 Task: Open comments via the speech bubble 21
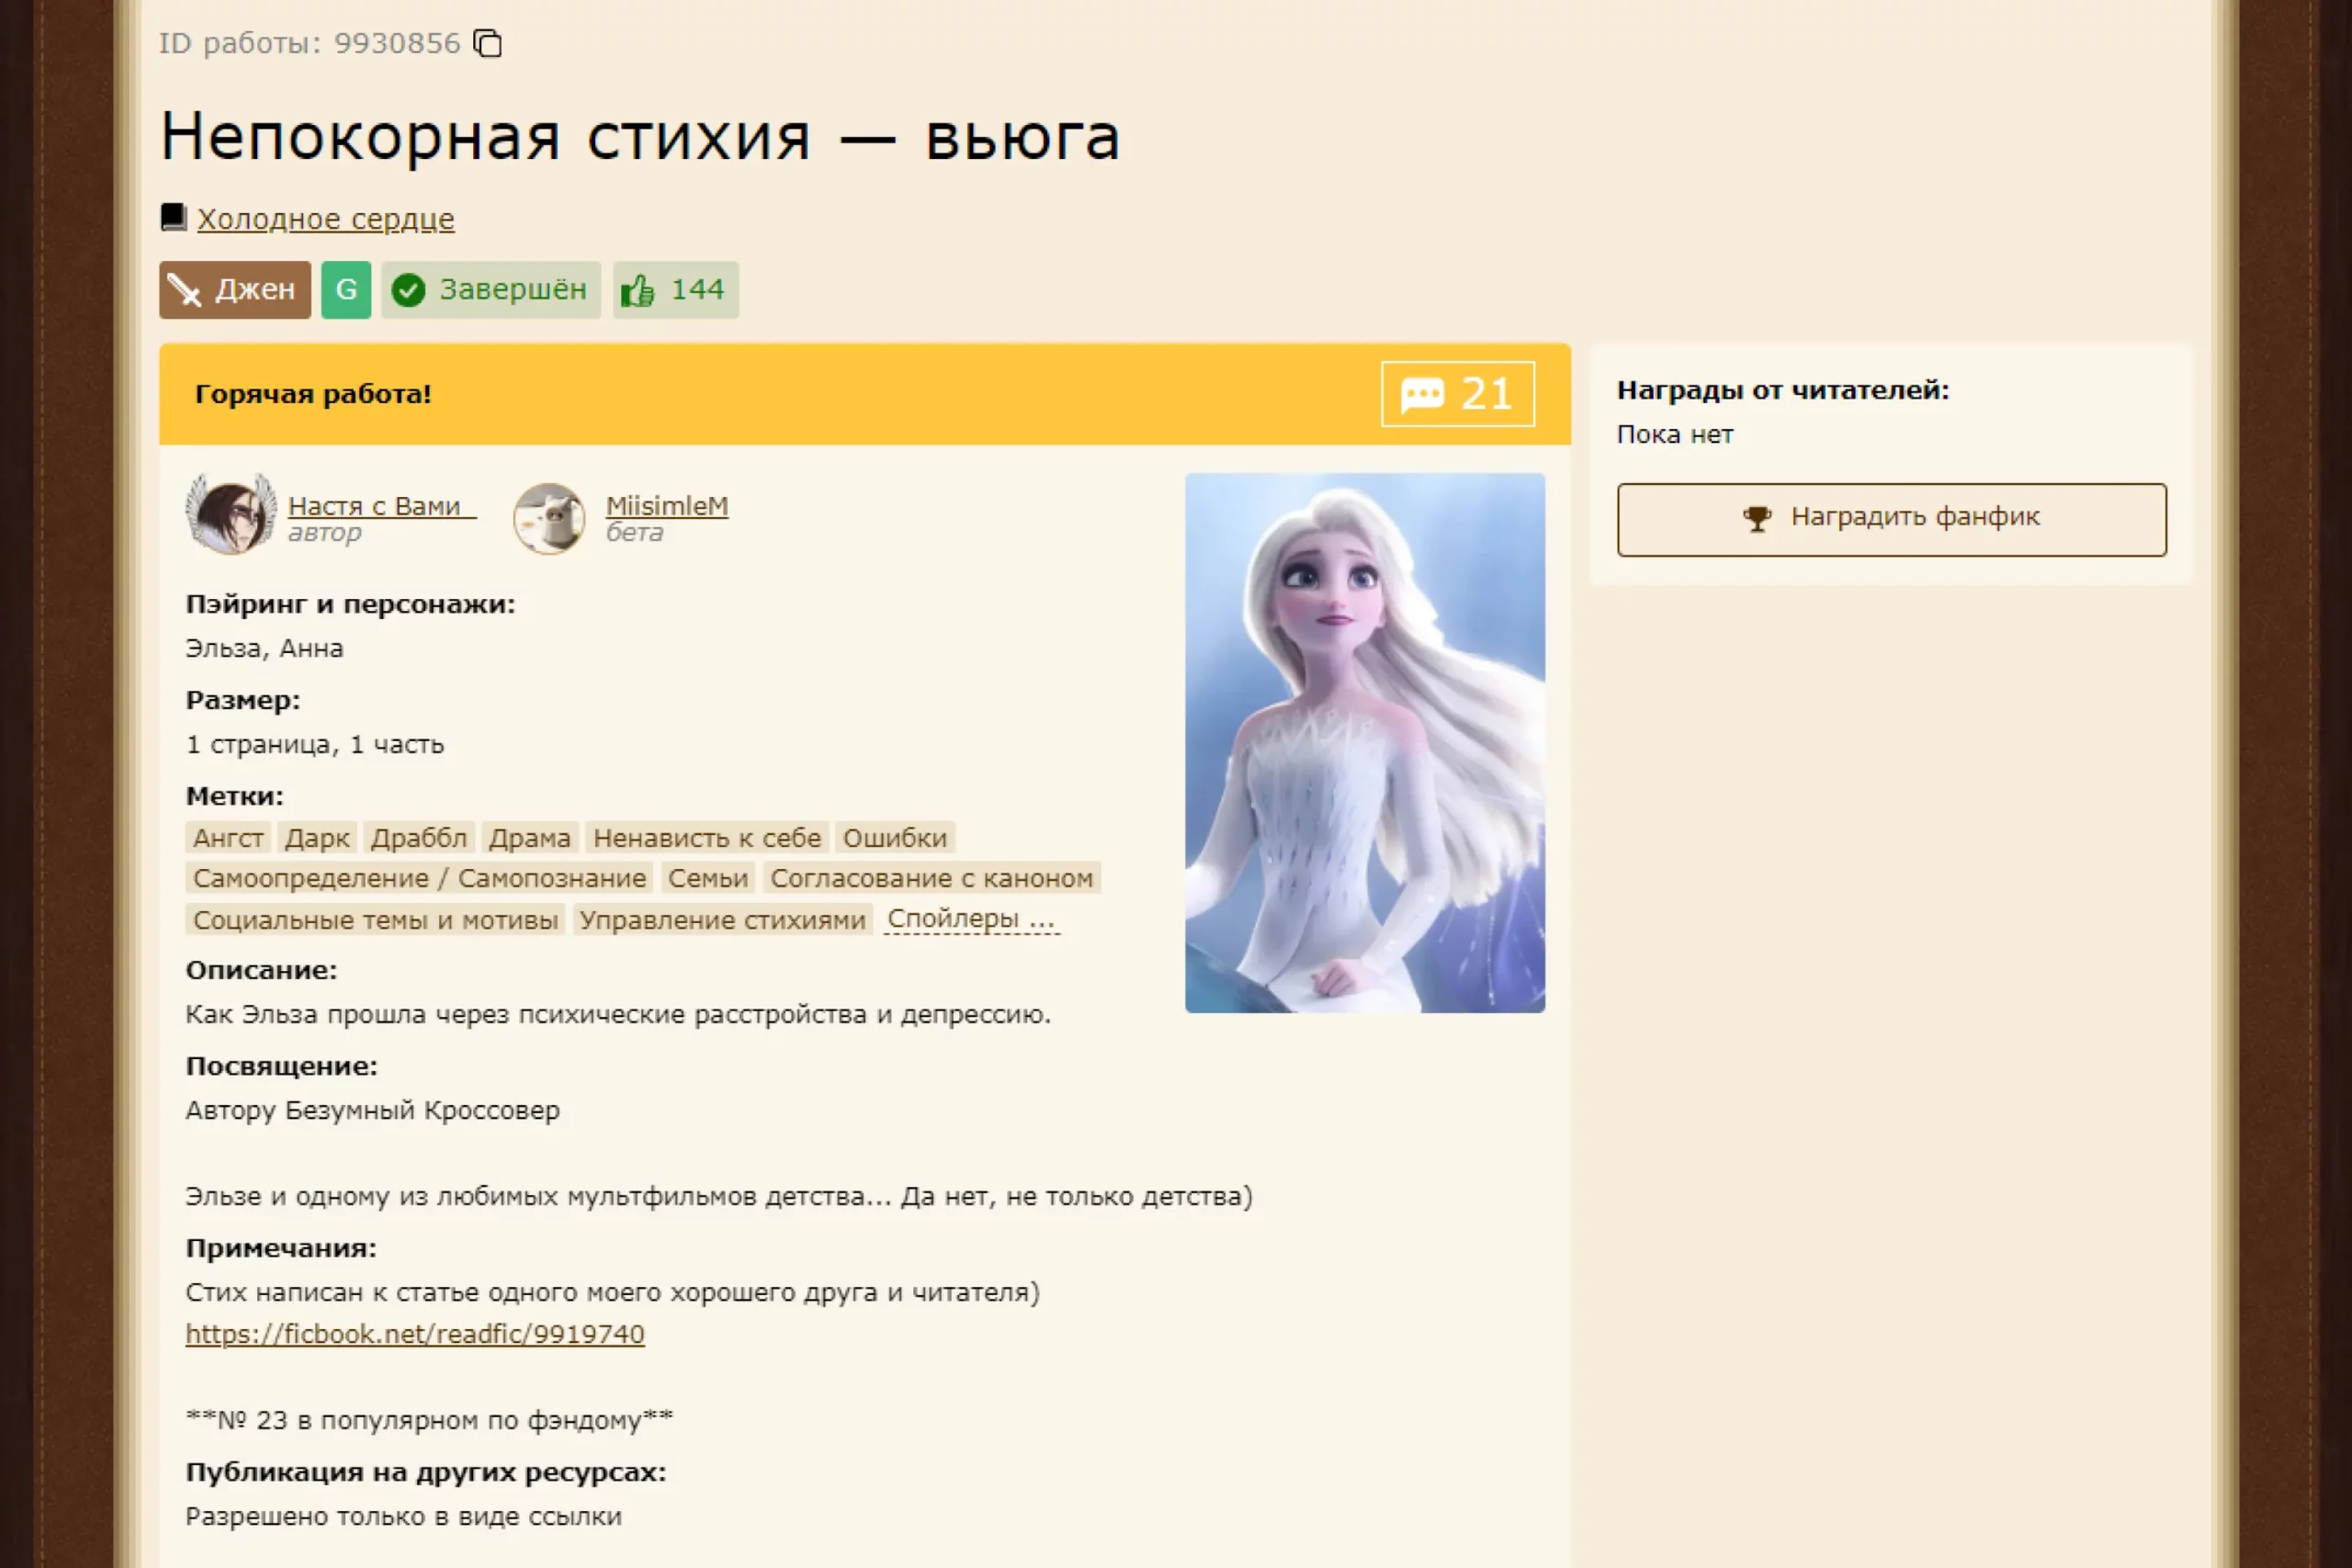[1457, 394]
